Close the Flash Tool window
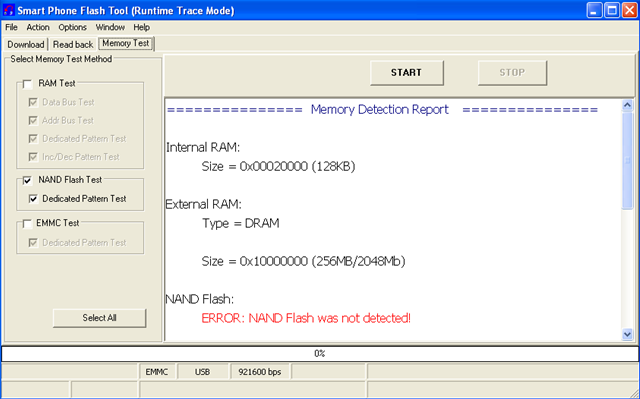Viewport: 640px width, 399px height. click(630, 10)
